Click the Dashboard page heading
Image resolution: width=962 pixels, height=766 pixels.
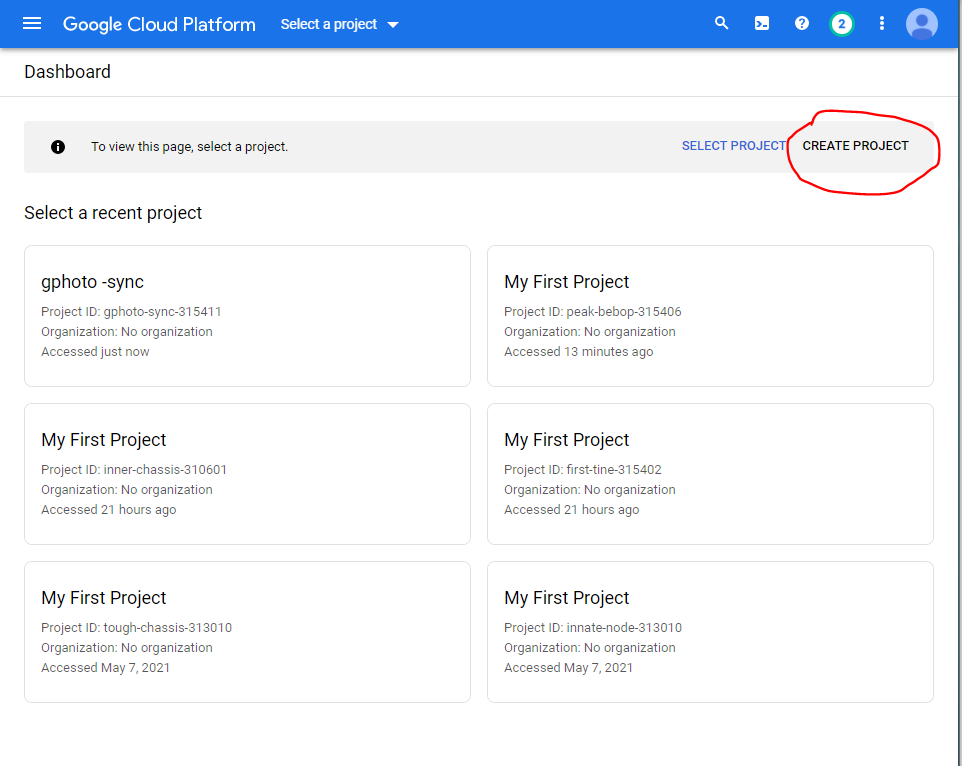point(68,72)
